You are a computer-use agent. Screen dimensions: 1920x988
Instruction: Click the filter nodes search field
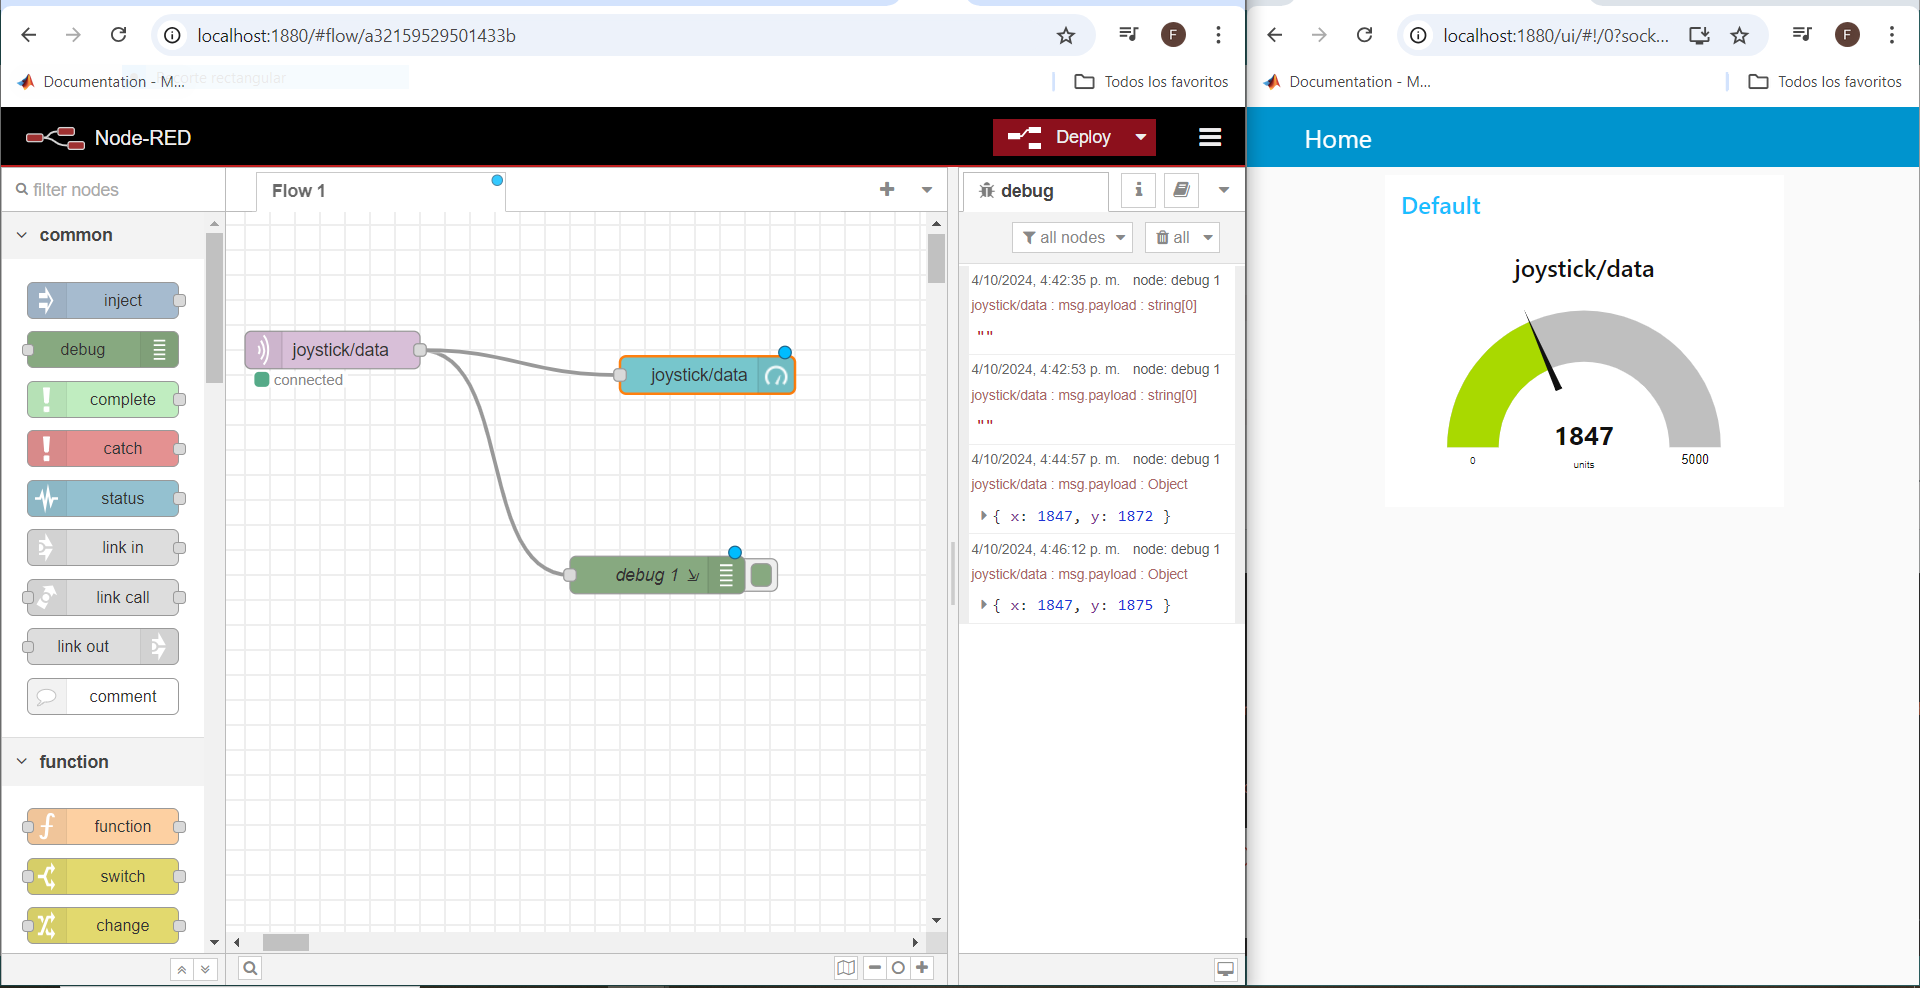(113, 190)
